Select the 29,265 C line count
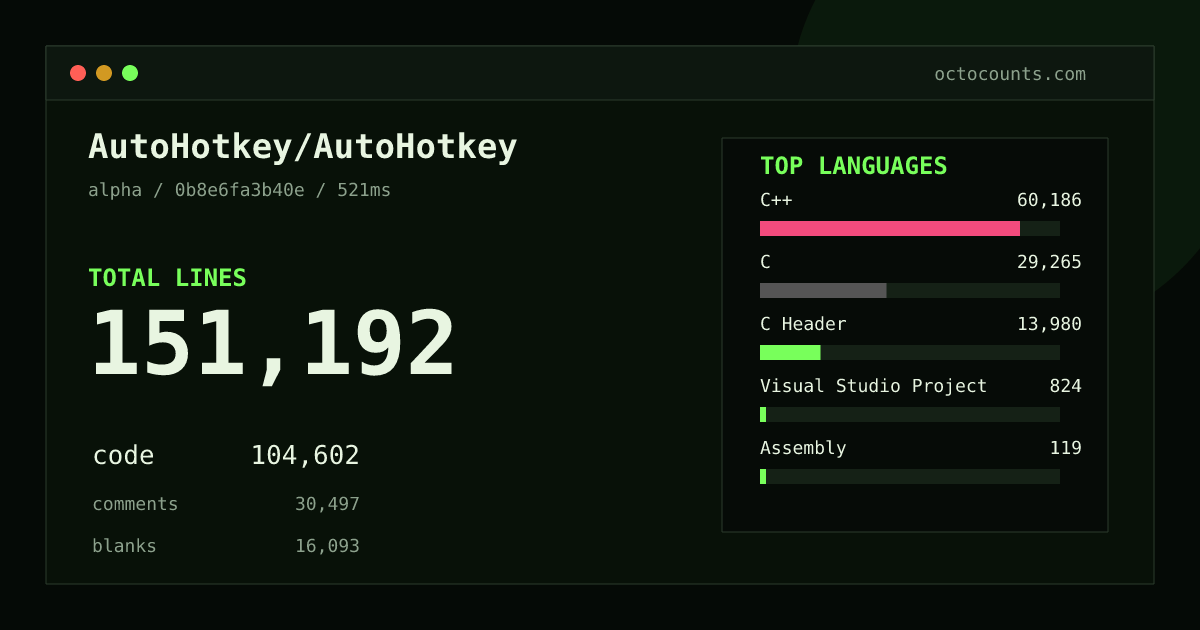Screen dimensions: 1200x630 point(1049,262)
